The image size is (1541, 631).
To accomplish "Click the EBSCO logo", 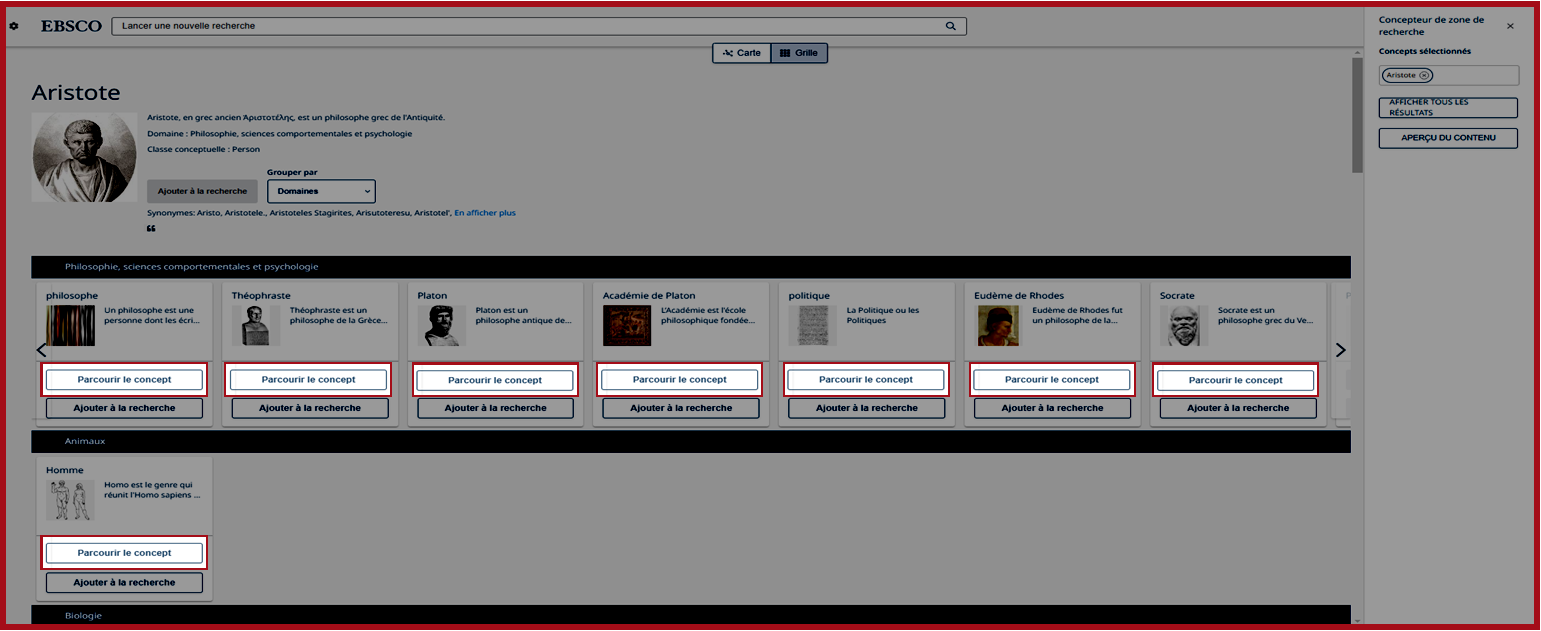I will 71,26.
